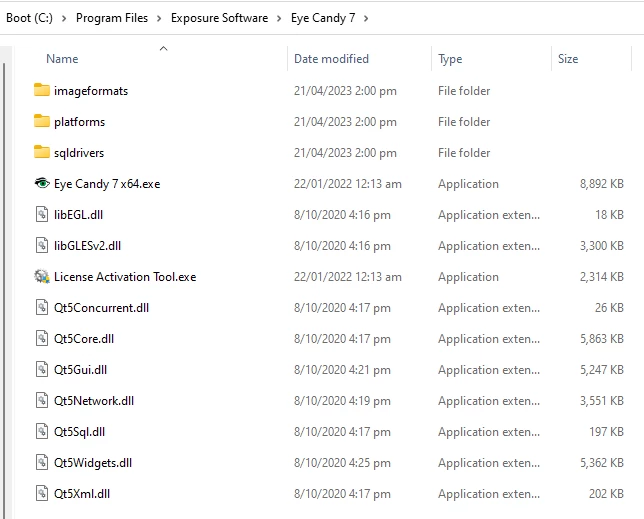The image size is (644, 519).
Task: Click the 8/10/2020 4:19 pm date
Action: pos(342,400)
